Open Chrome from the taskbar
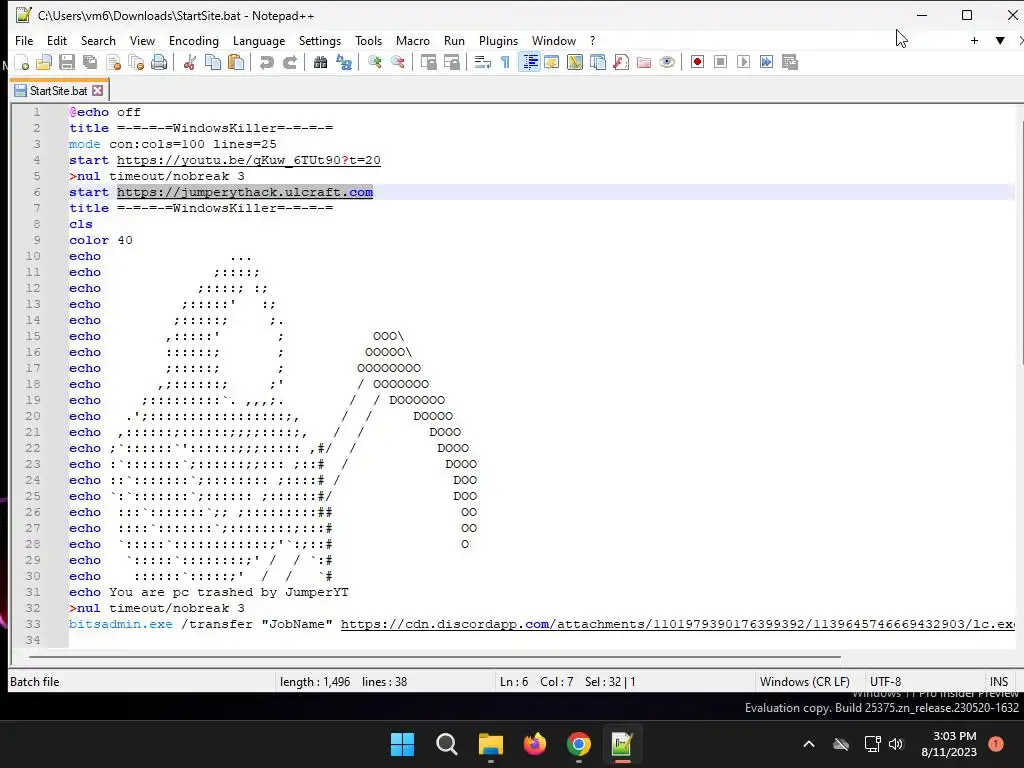Image resolution: width=1024 pixels, height=768 pixels. pos(579,744)
